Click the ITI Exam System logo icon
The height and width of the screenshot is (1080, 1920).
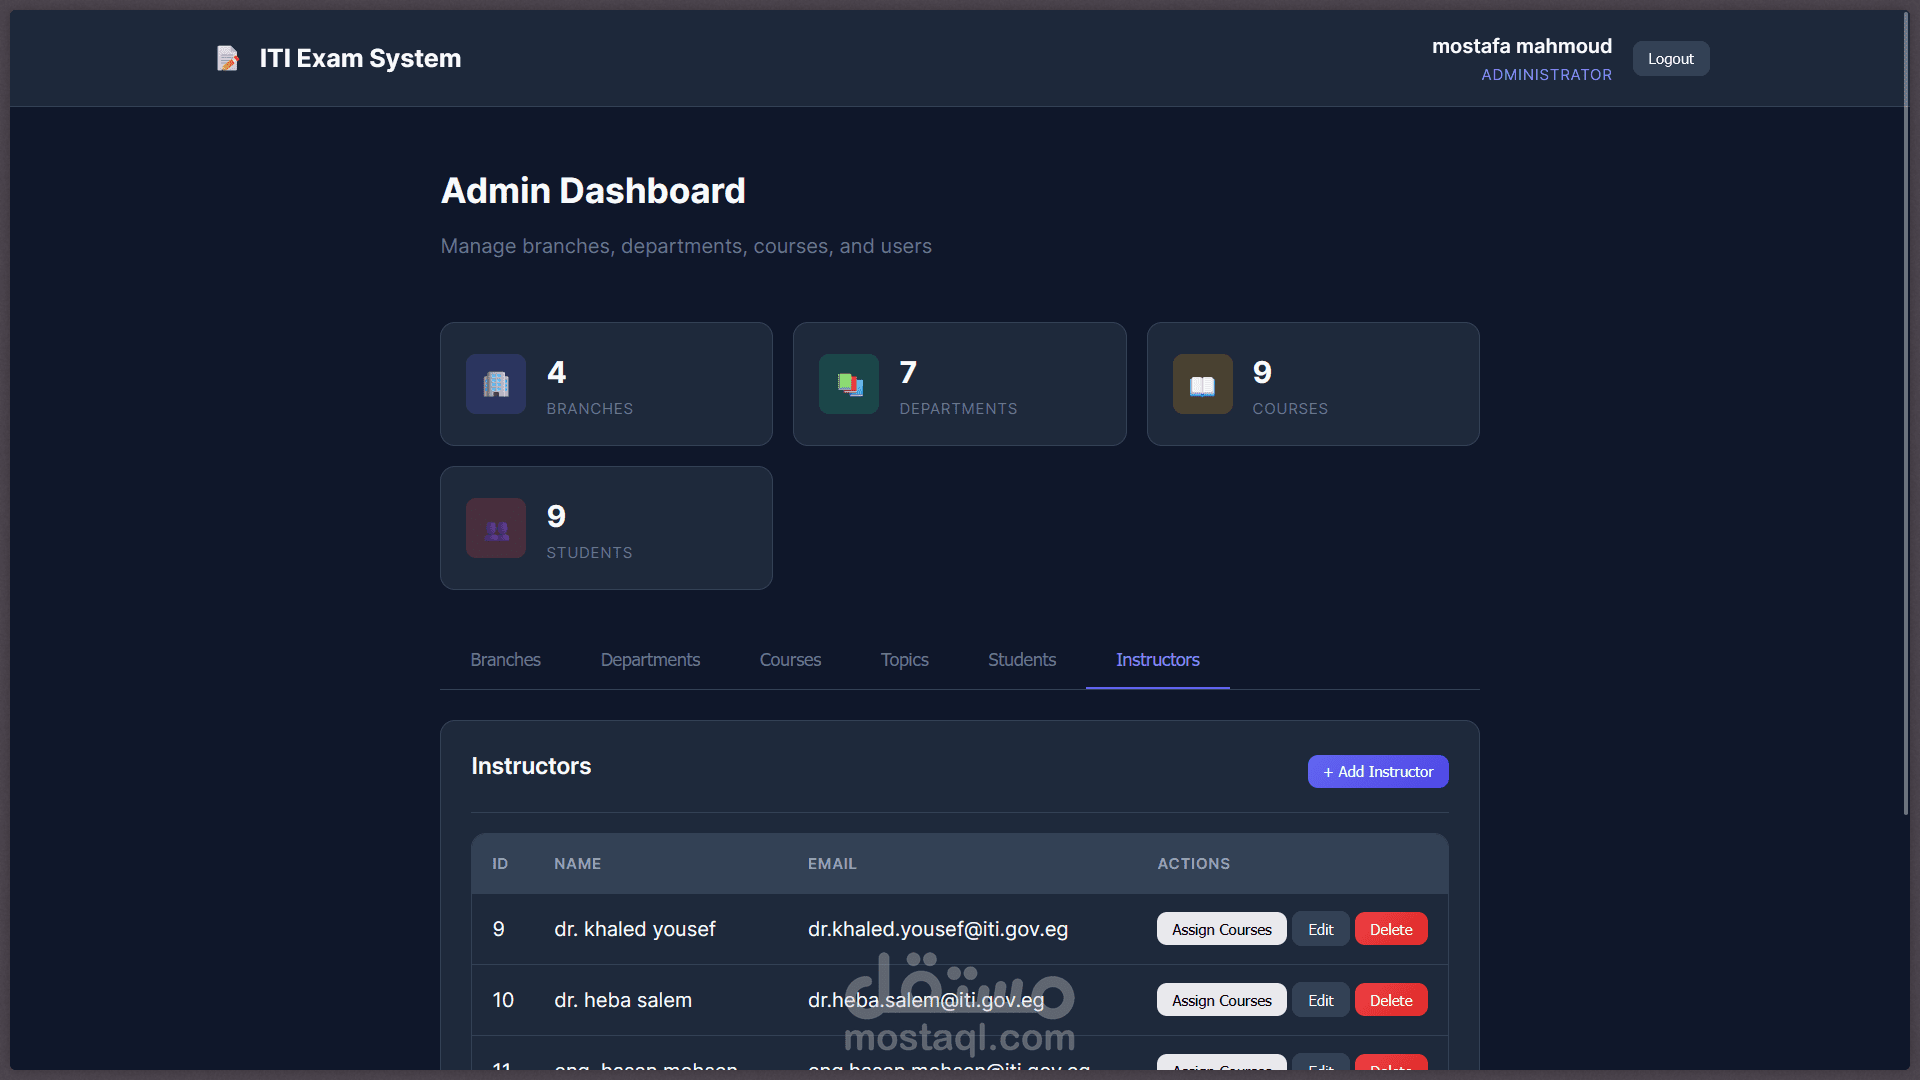point(228,59)
